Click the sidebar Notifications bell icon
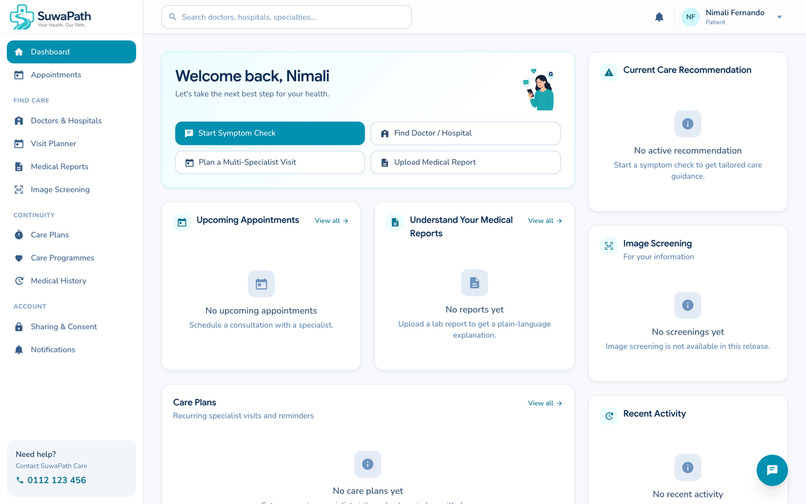The image size is (806, 504). pyautogui.click(x=19, y=350)
